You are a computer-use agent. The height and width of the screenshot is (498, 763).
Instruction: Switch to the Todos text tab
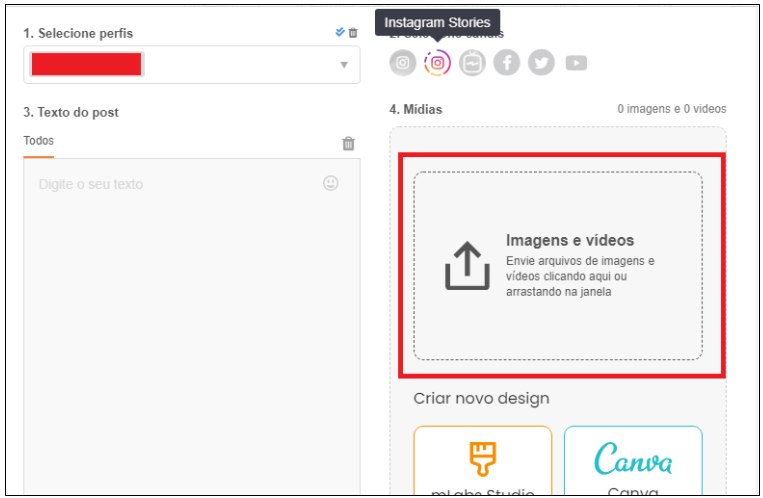38,141
